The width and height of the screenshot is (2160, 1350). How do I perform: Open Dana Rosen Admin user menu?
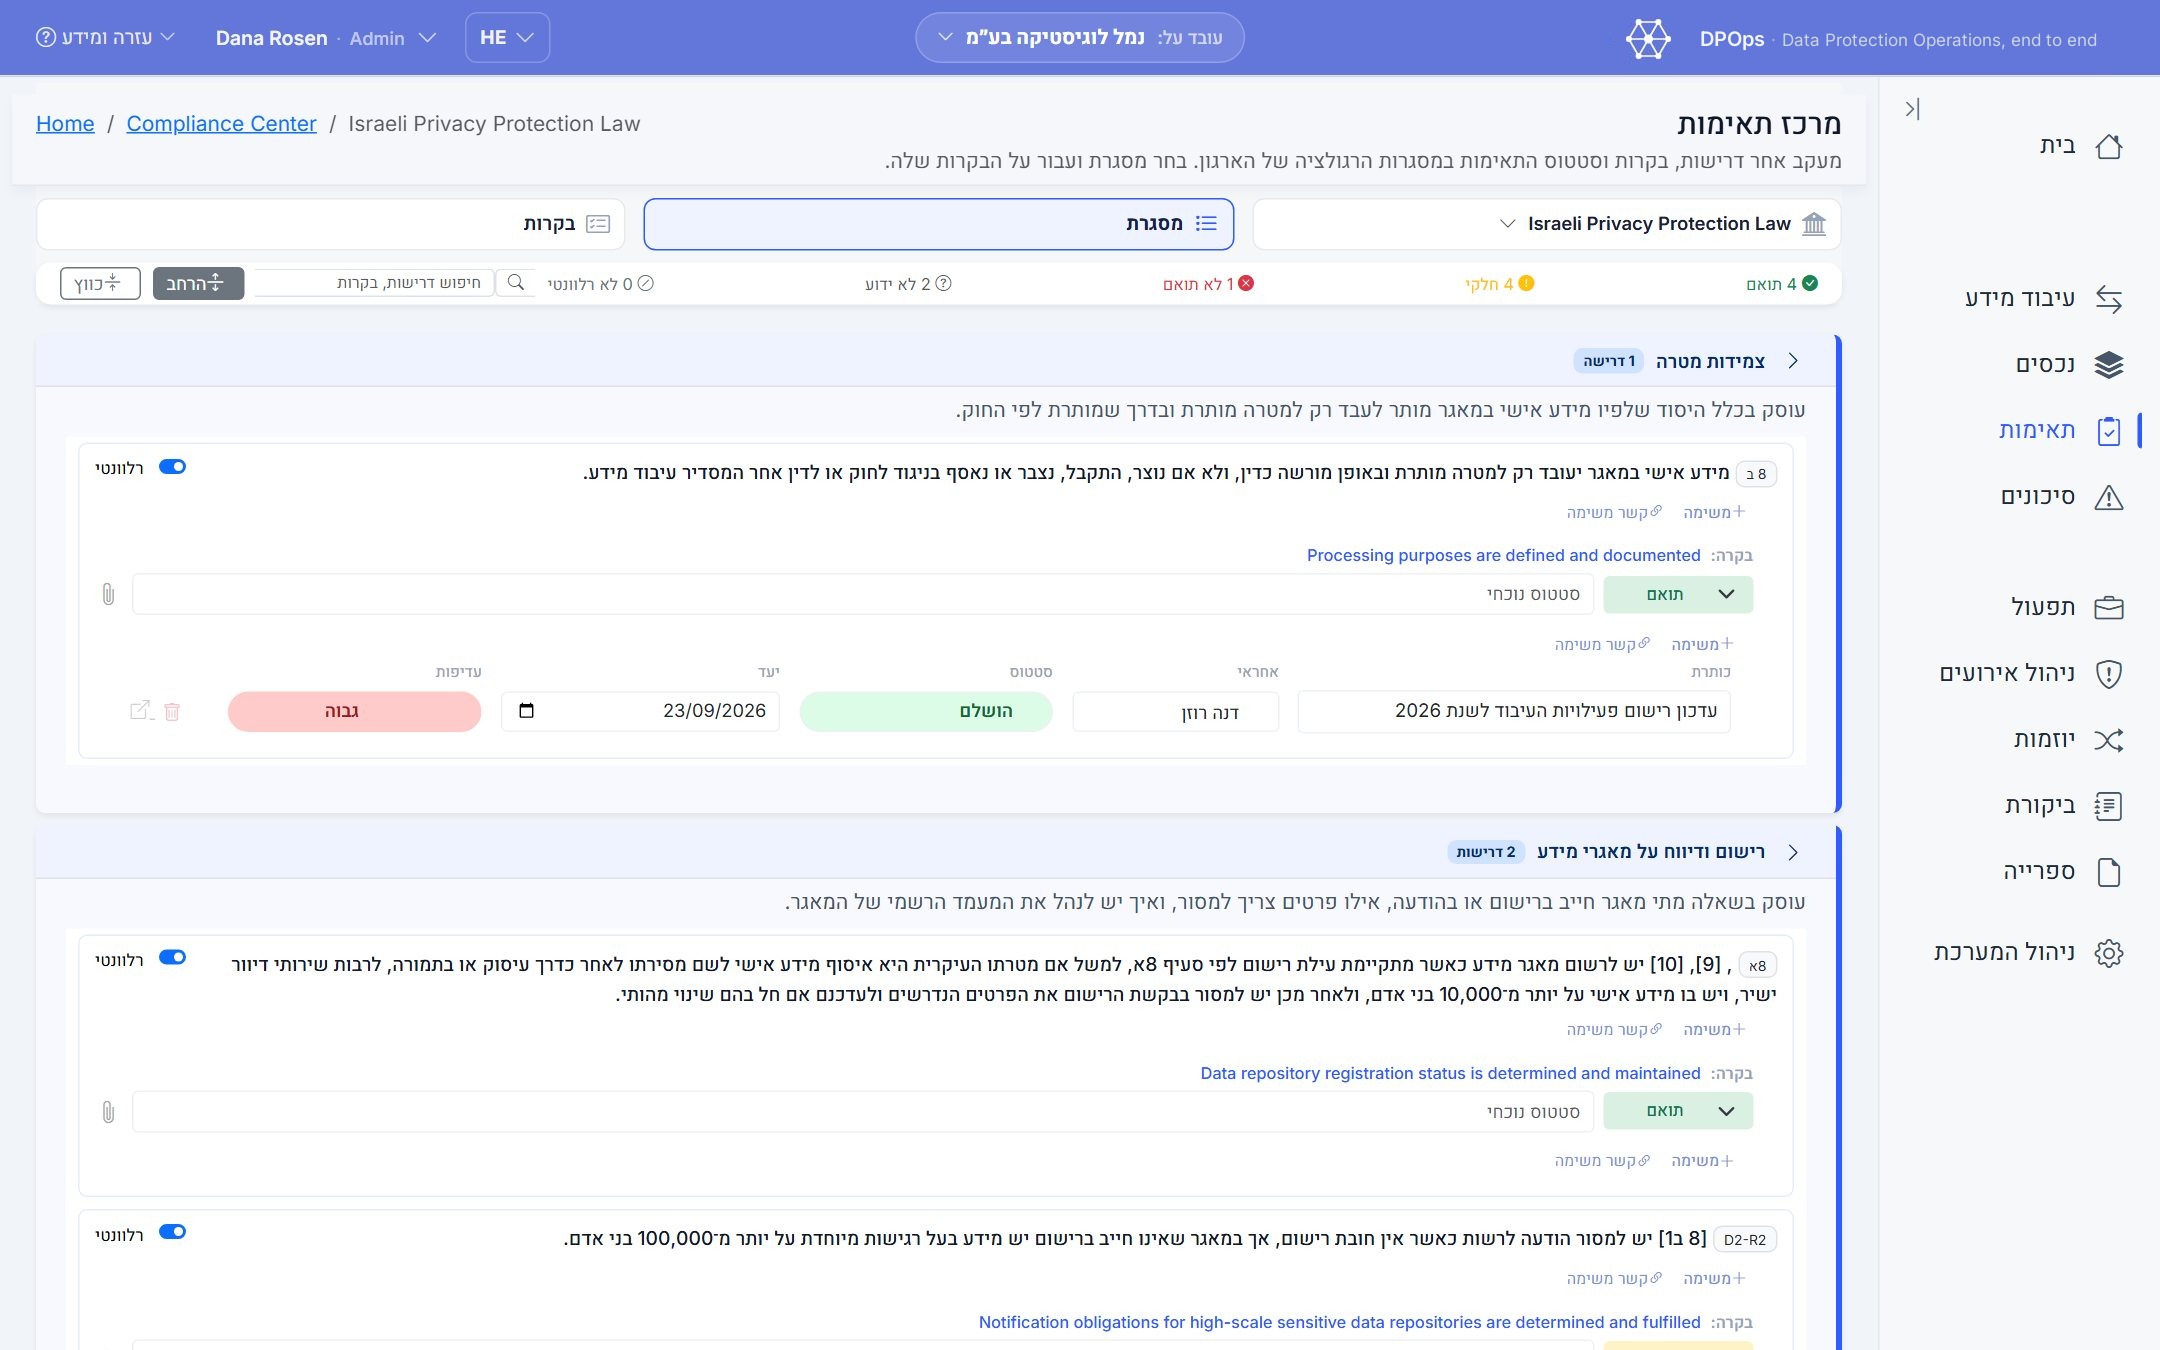[326, 38]
